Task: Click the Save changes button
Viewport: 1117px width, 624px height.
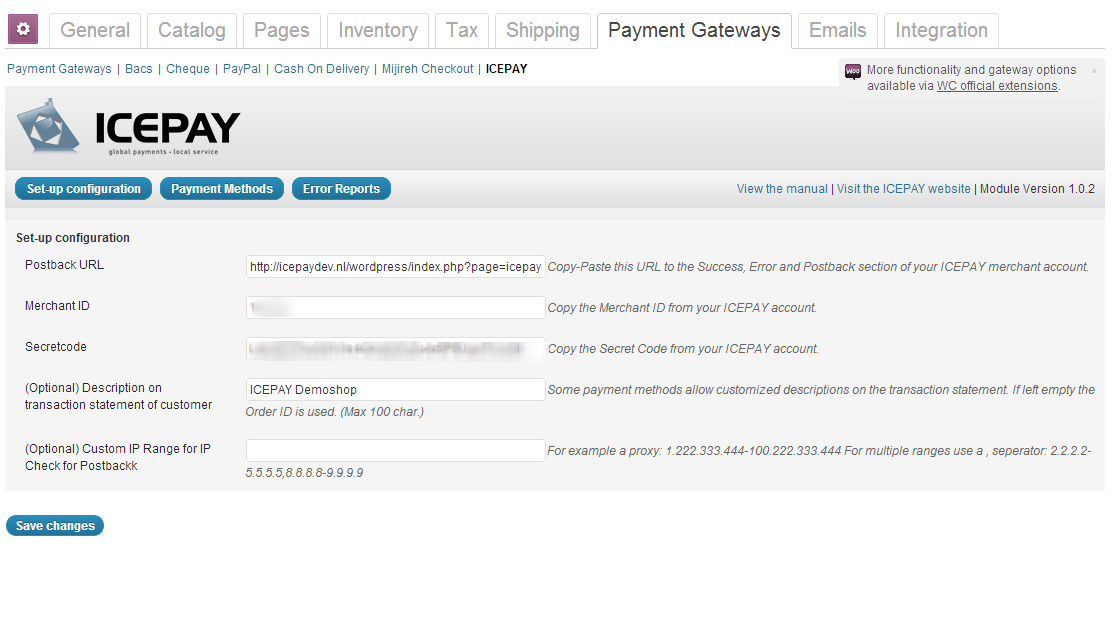Action: coord(55,526)
